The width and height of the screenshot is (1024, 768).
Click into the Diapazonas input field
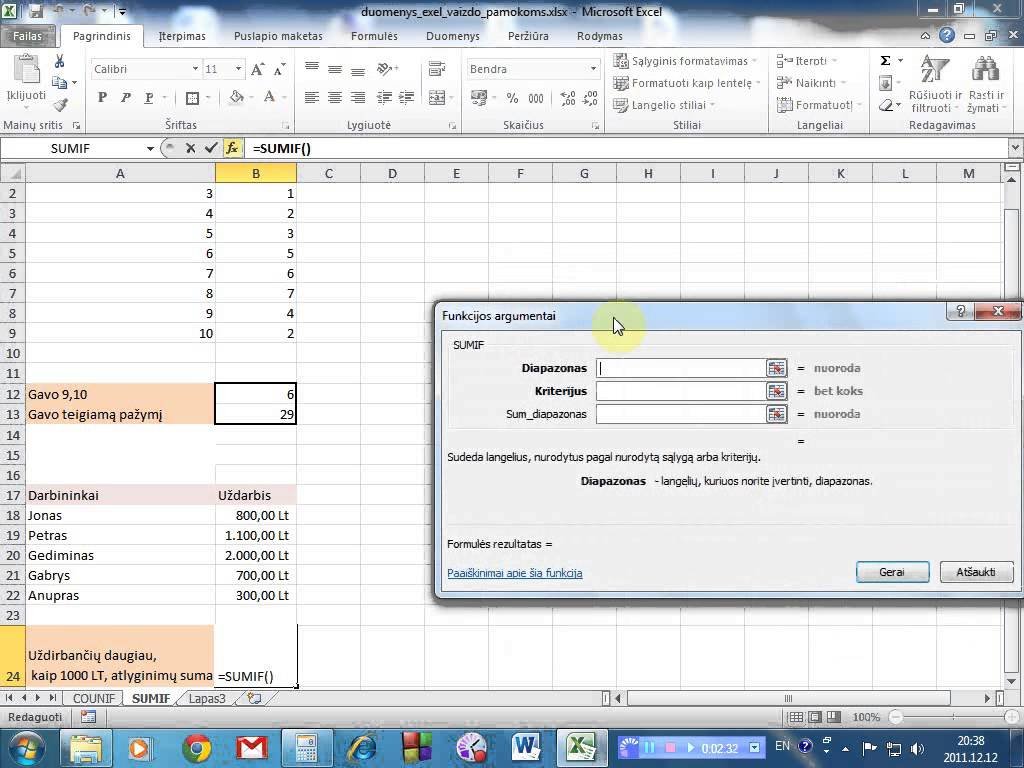coord(681,368)
